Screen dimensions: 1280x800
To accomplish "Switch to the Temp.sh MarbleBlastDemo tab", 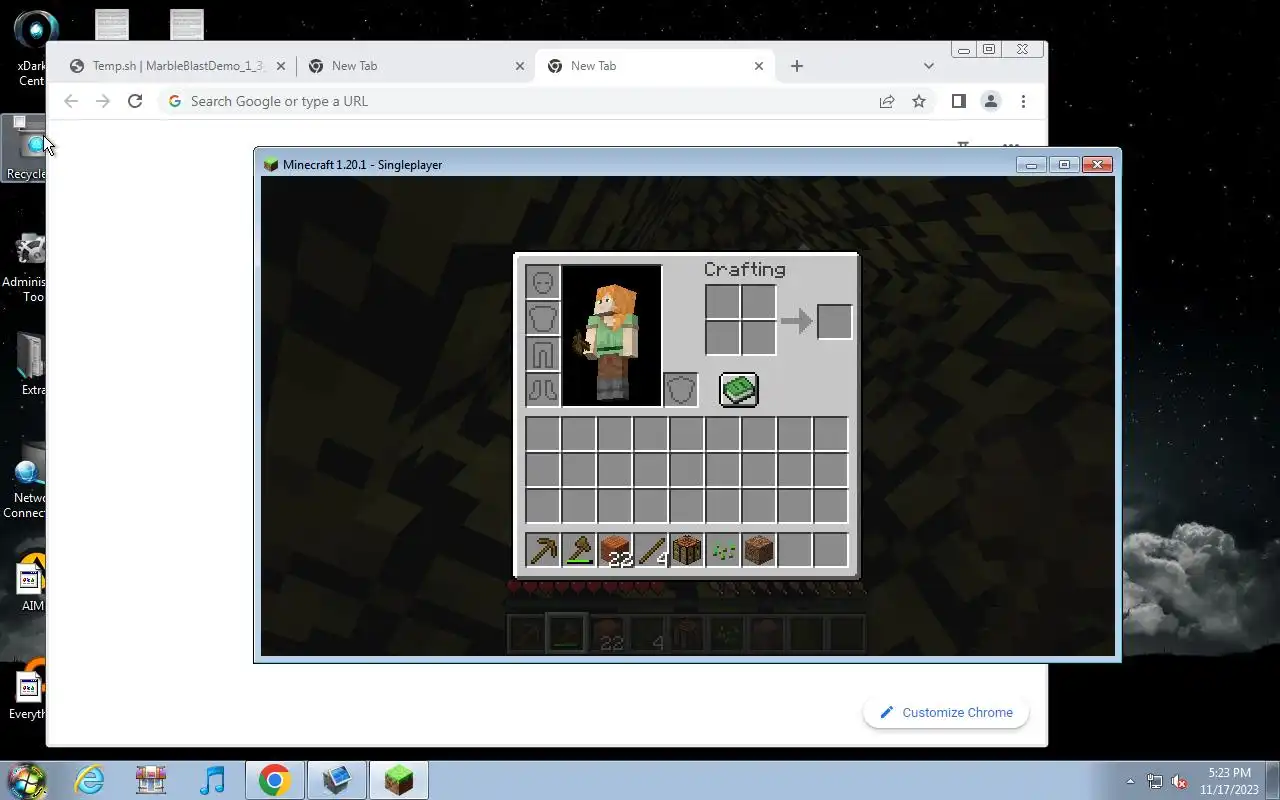I will pyautogui.click(x=177, y=66).
